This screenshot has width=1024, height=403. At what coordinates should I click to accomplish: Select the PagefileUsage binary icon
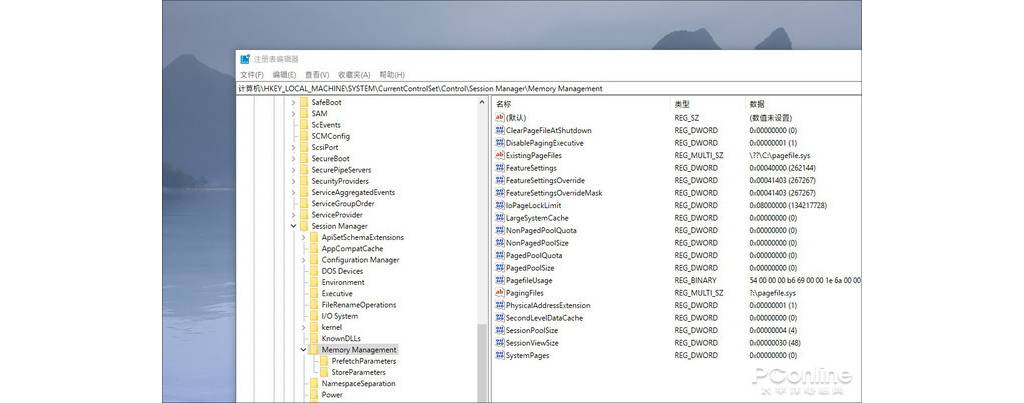click(500, 280)
